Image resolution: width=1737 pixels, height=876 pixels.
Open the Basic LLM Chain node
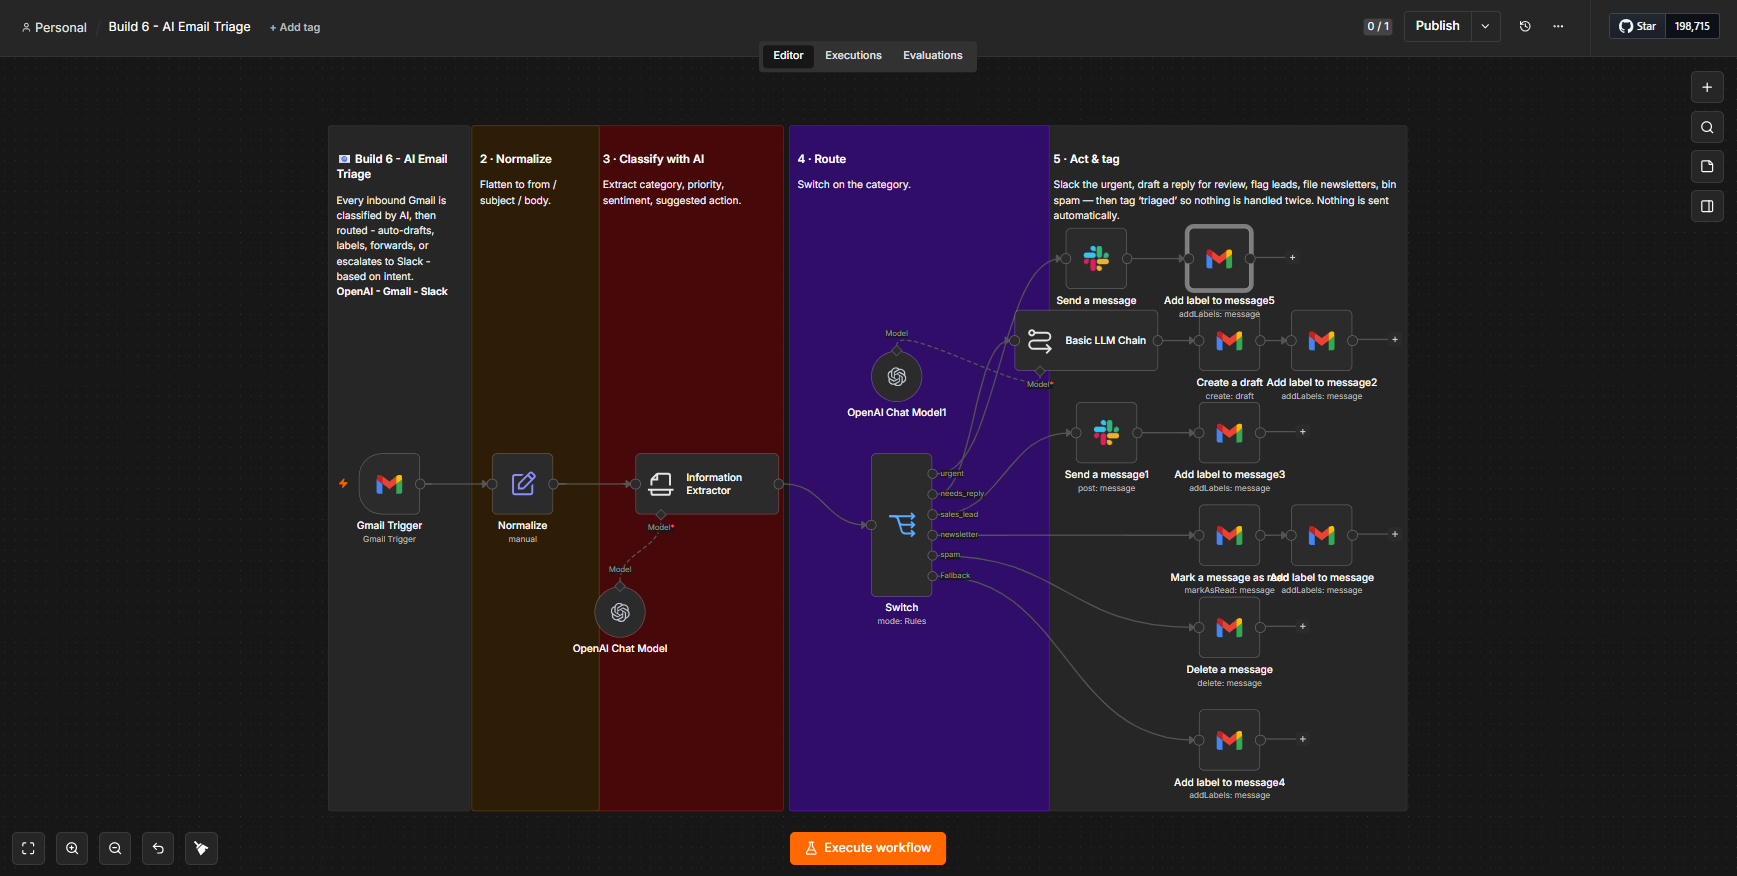[x=1086, y=341]
